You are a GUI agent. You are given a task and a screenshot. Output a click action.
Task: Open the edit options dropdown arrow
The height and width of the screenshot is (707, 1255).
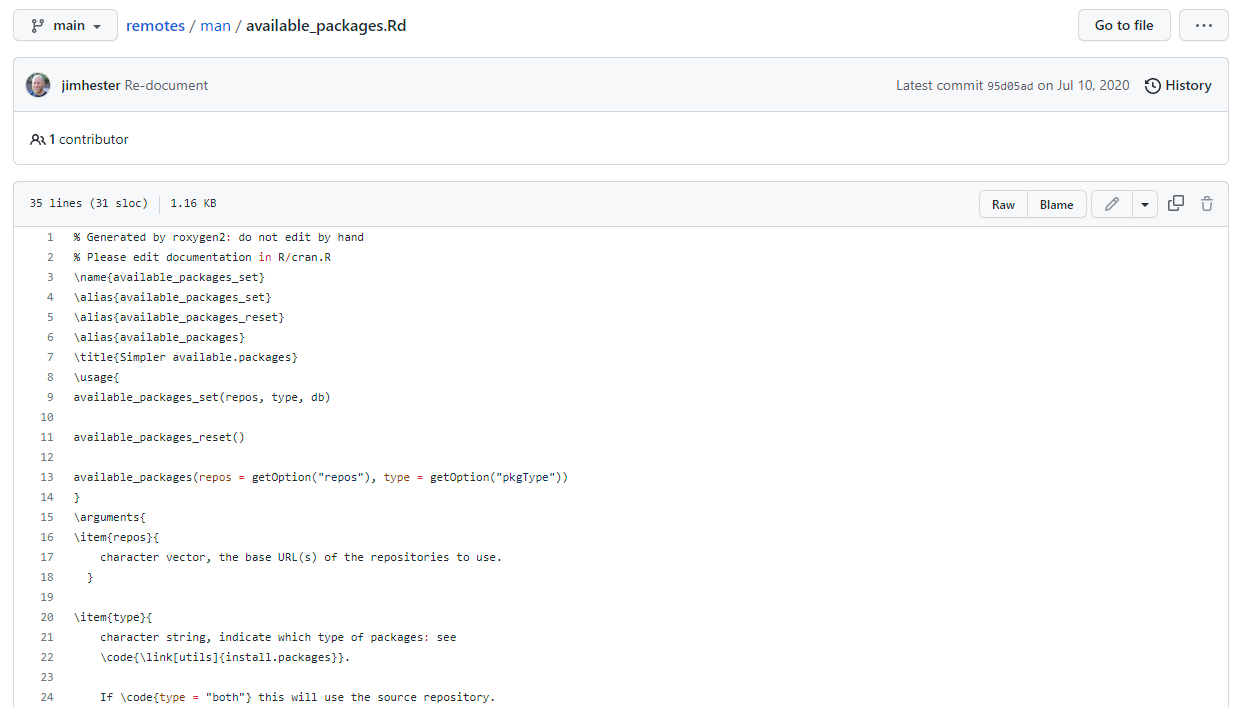point(1144,204)
